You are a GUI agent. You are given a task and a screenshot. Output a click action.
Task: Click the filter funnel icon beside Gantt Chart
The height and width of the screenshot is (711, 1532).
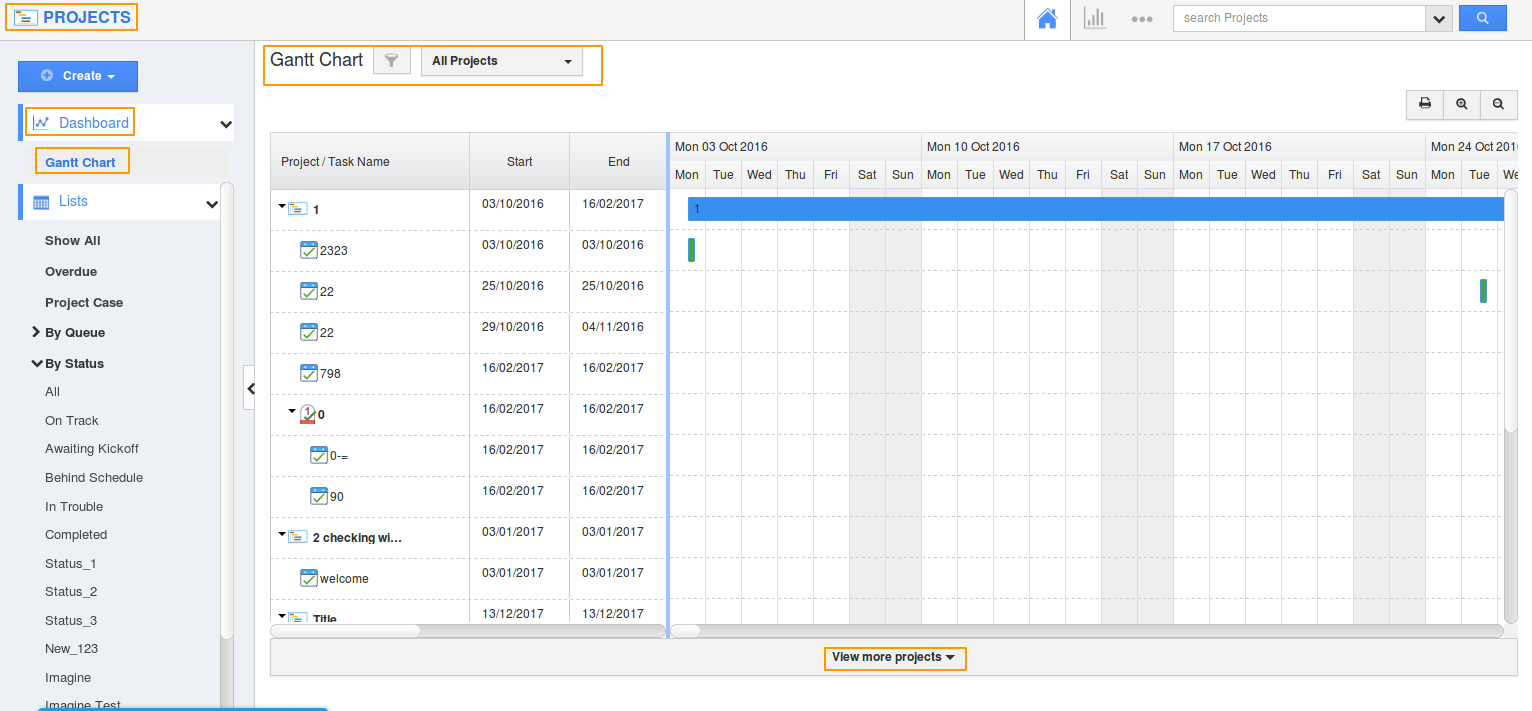[x=391, y=60]
